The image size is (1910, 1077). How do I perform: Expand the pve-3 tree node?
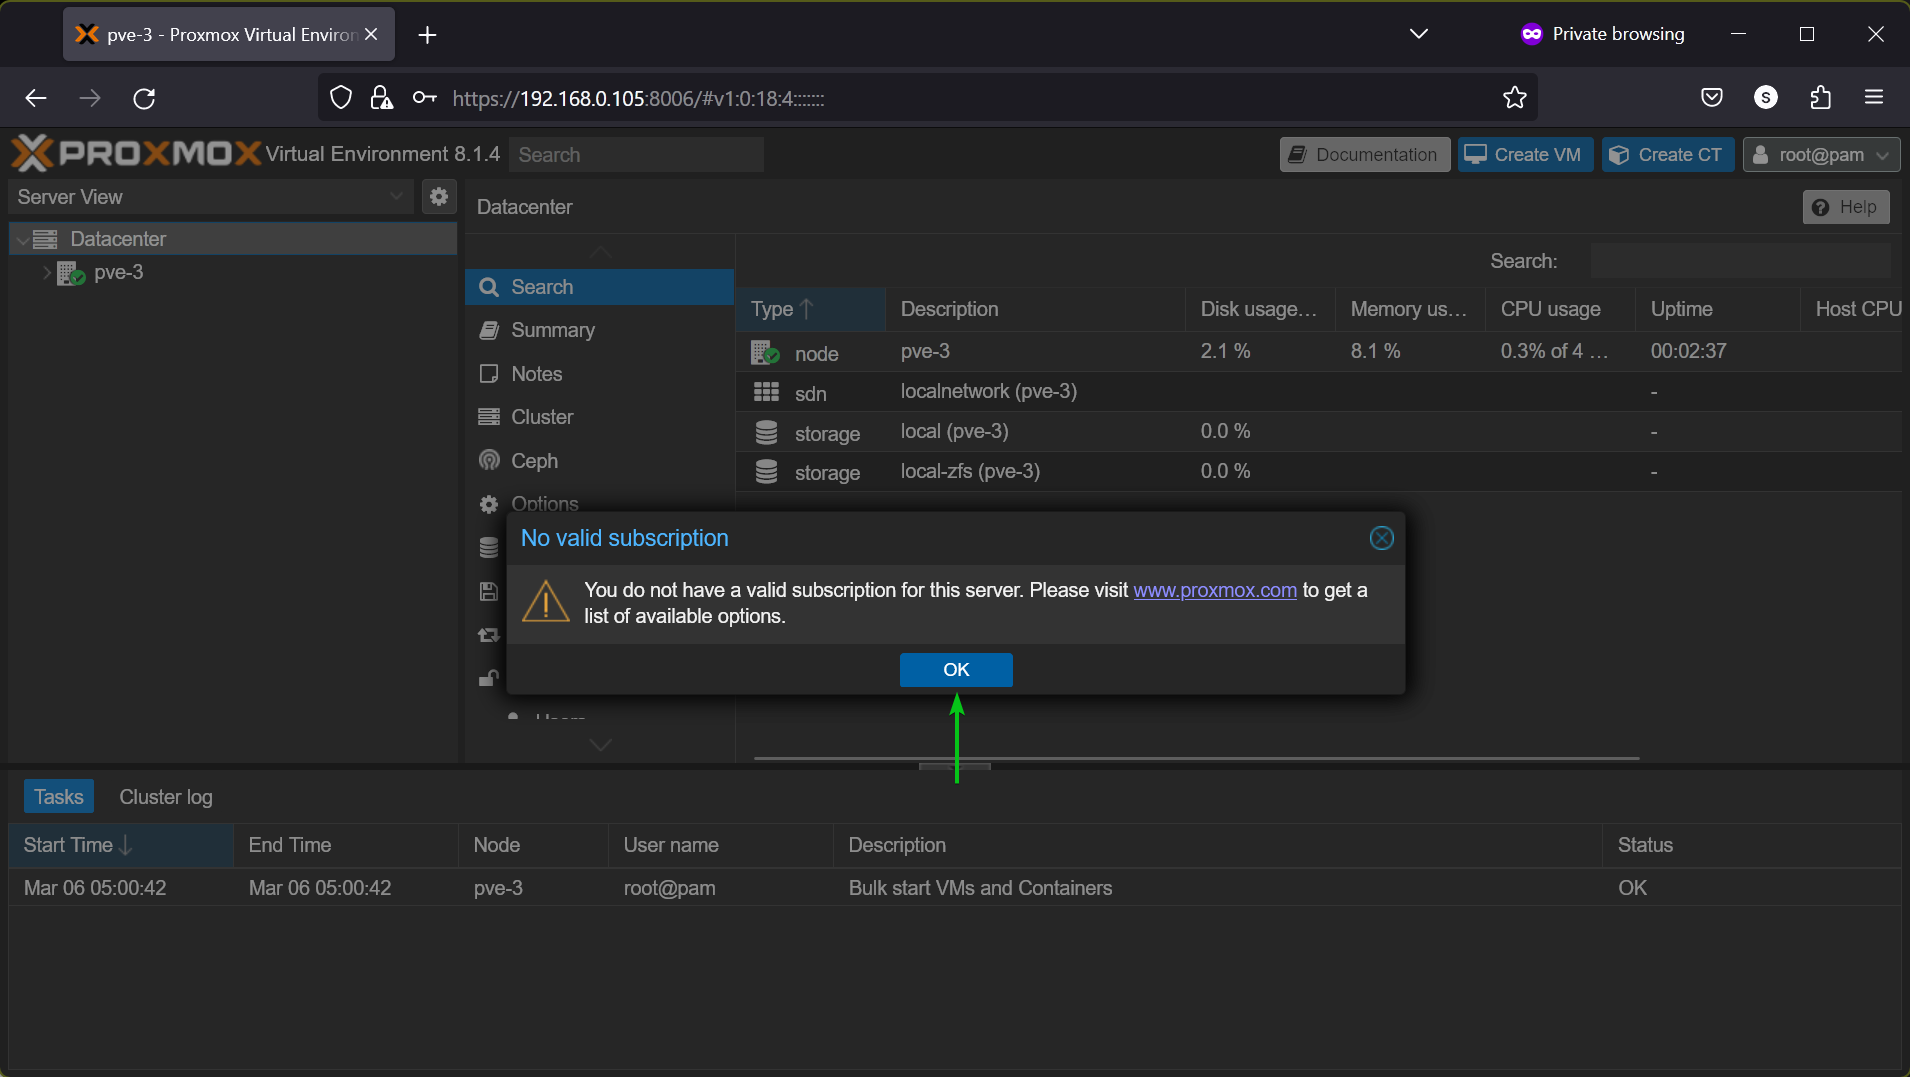click(x=46, y=272)
